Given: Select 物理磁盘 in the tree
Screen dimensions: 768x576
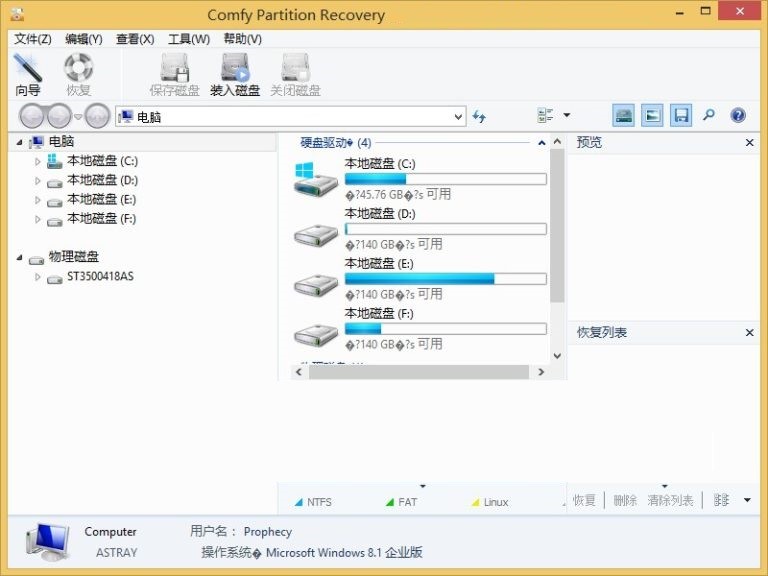Looking at the screenshot, I should click(73, 257).
